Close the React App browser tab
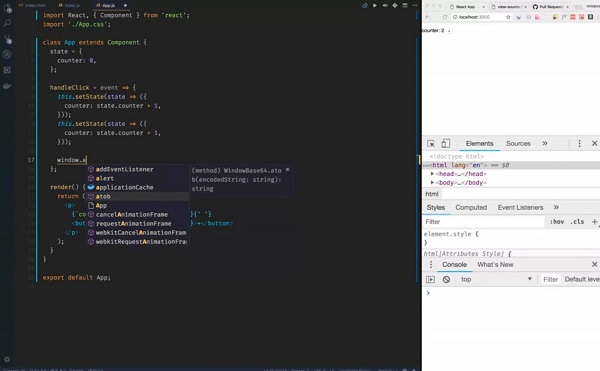Viewport: 600px width, 371px height. [x=483, y=7]
